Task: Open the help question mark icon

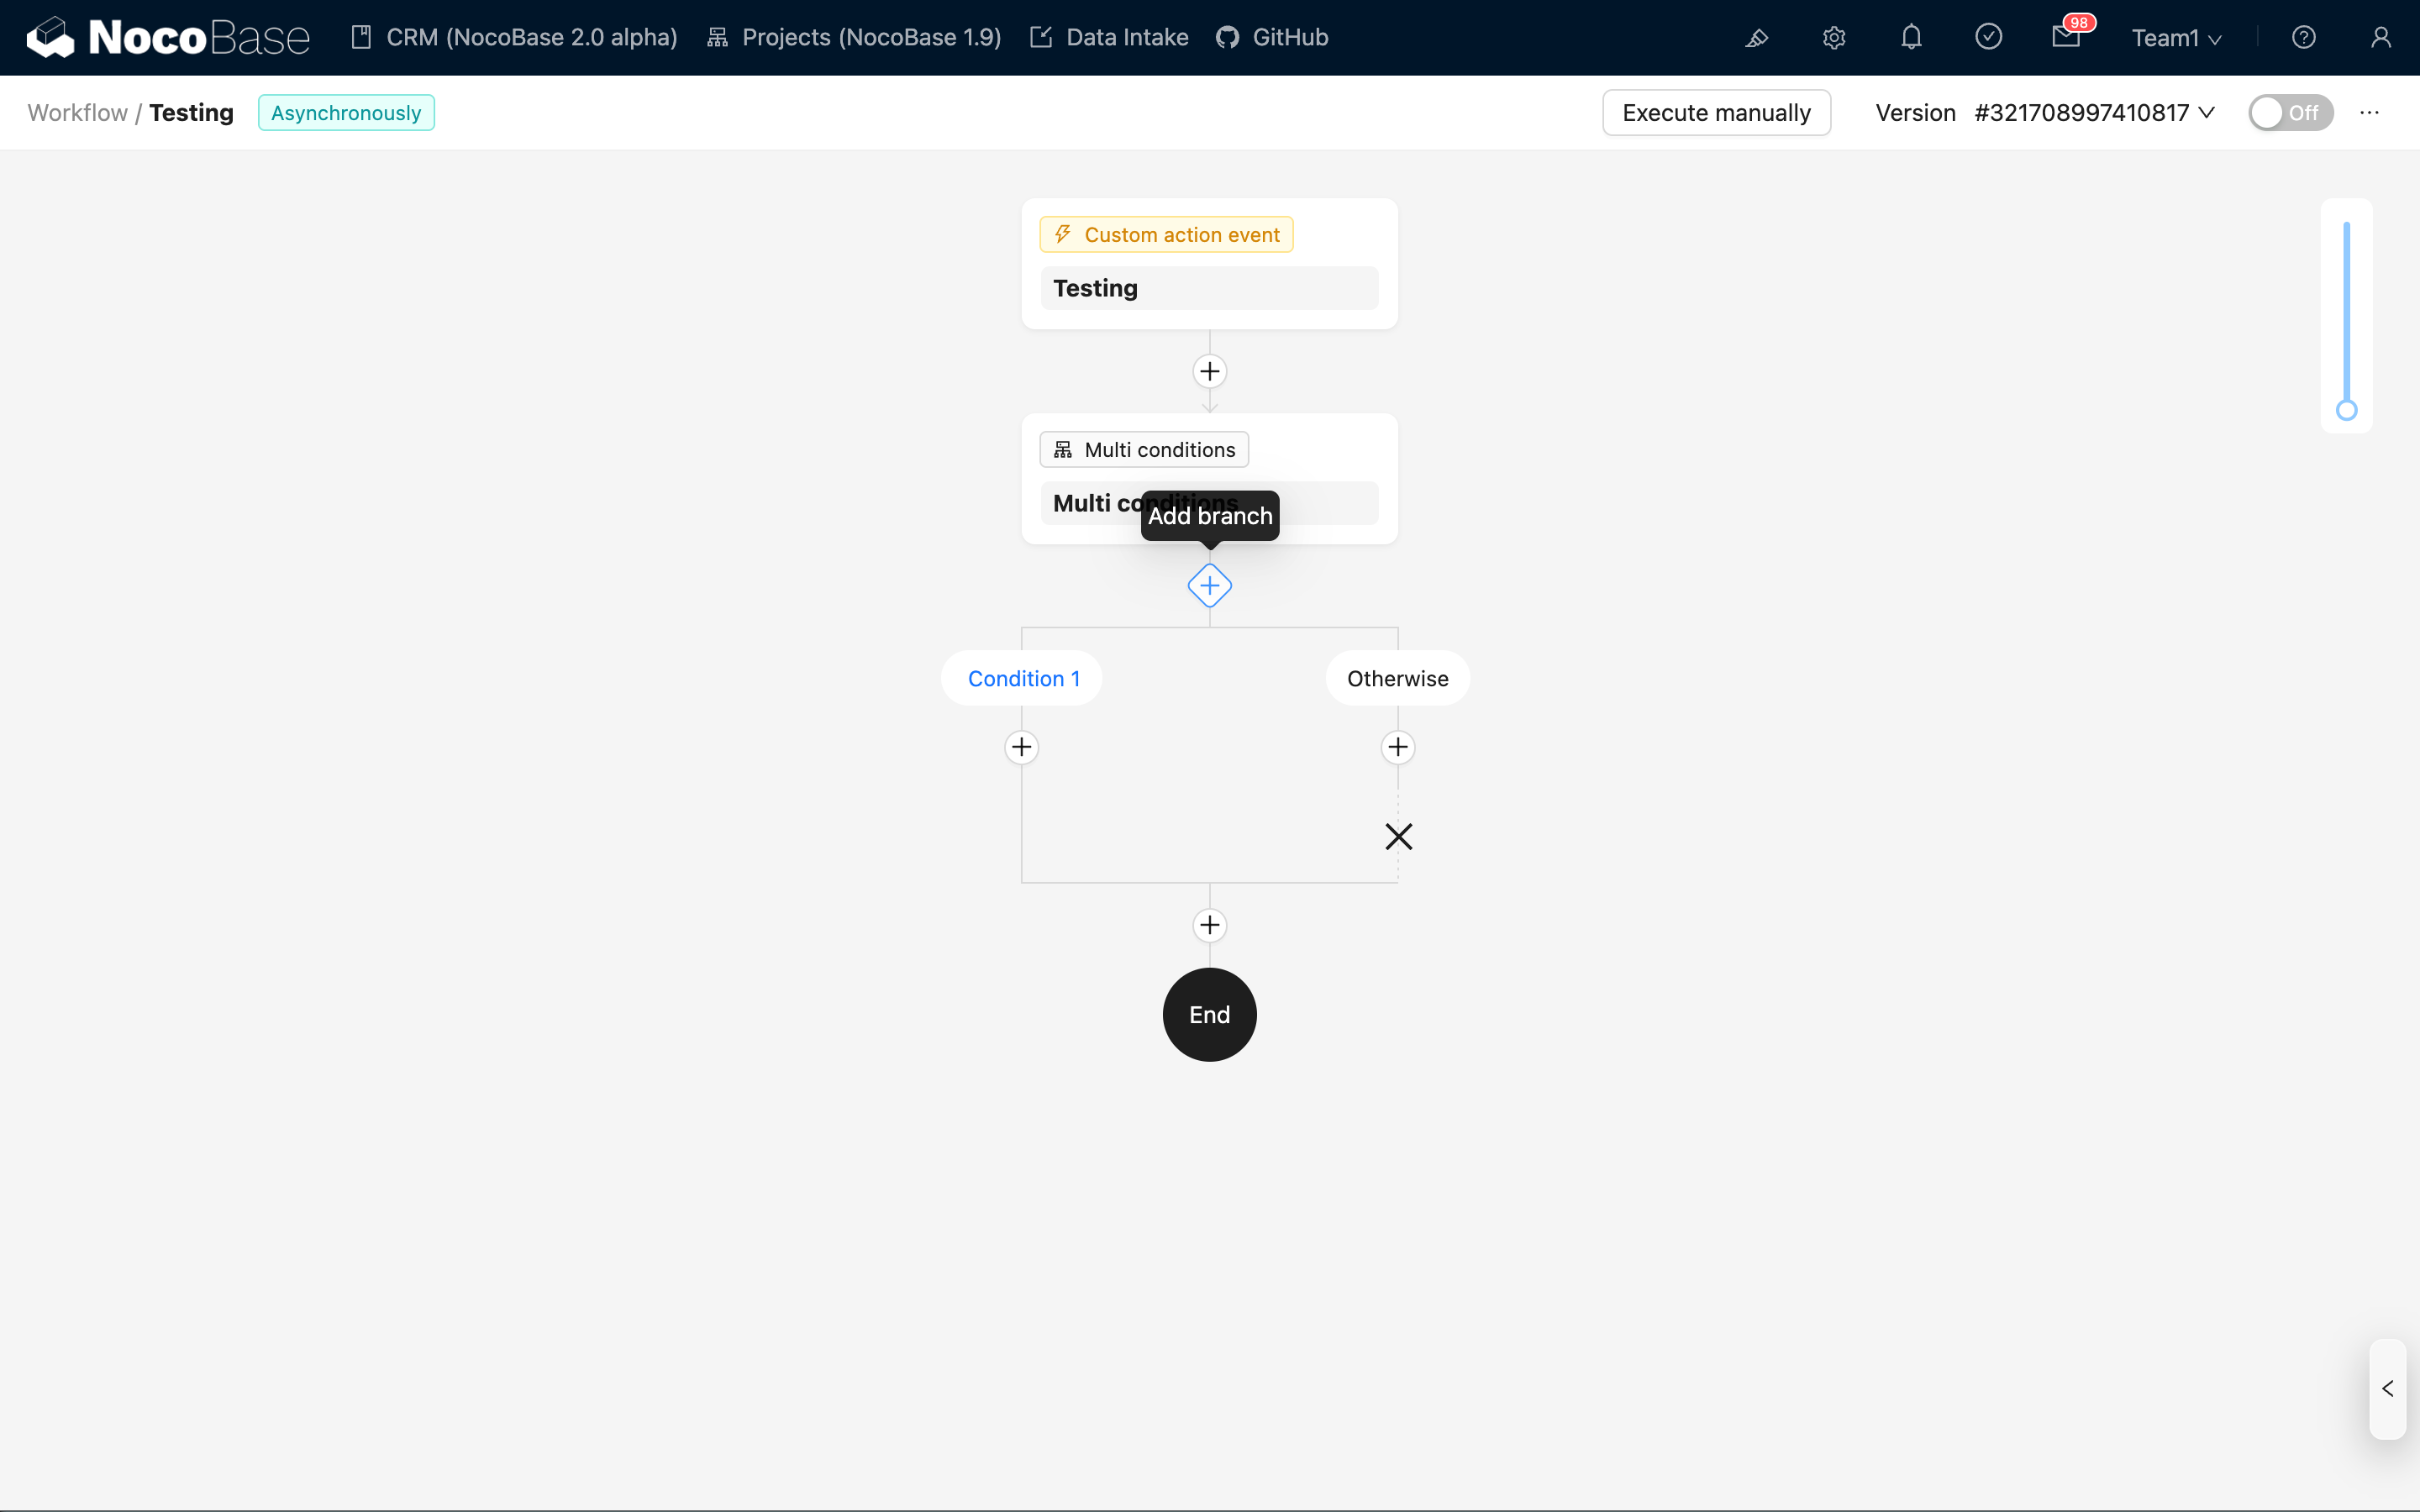Action: coord(2303,38)
